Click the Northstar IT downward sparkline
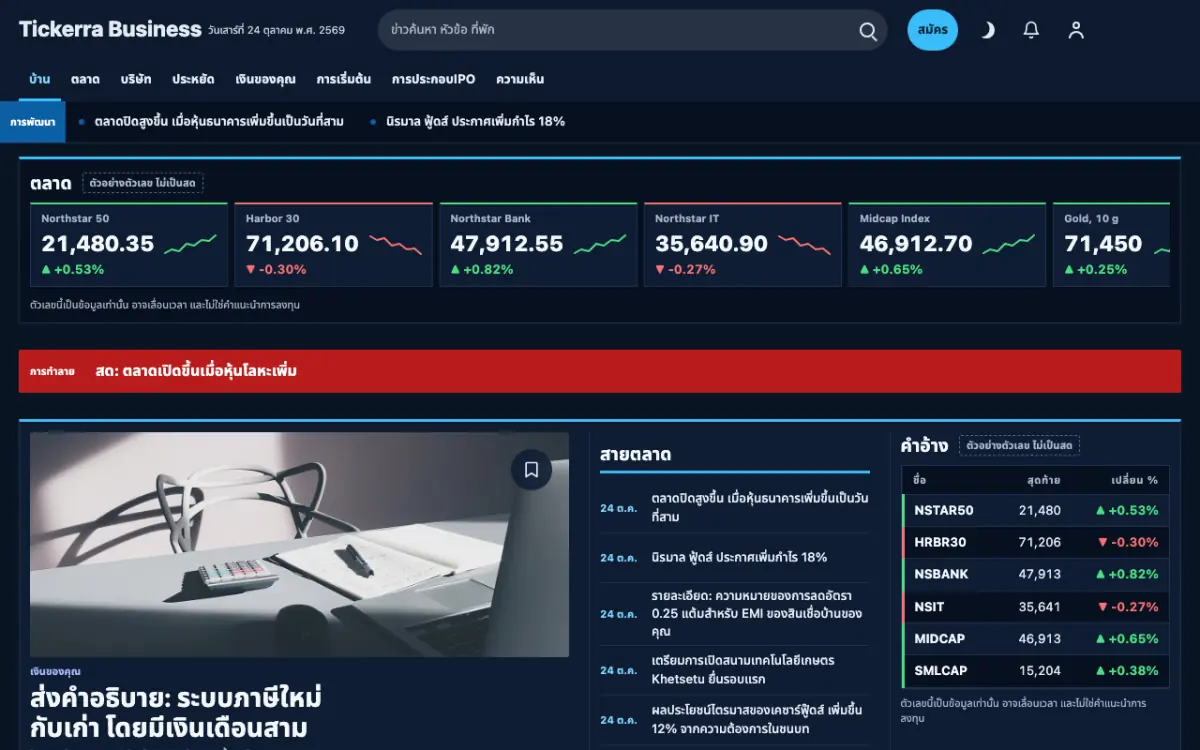The width and height of the screenshot is (1200, 750). click(x=805, y=243)
